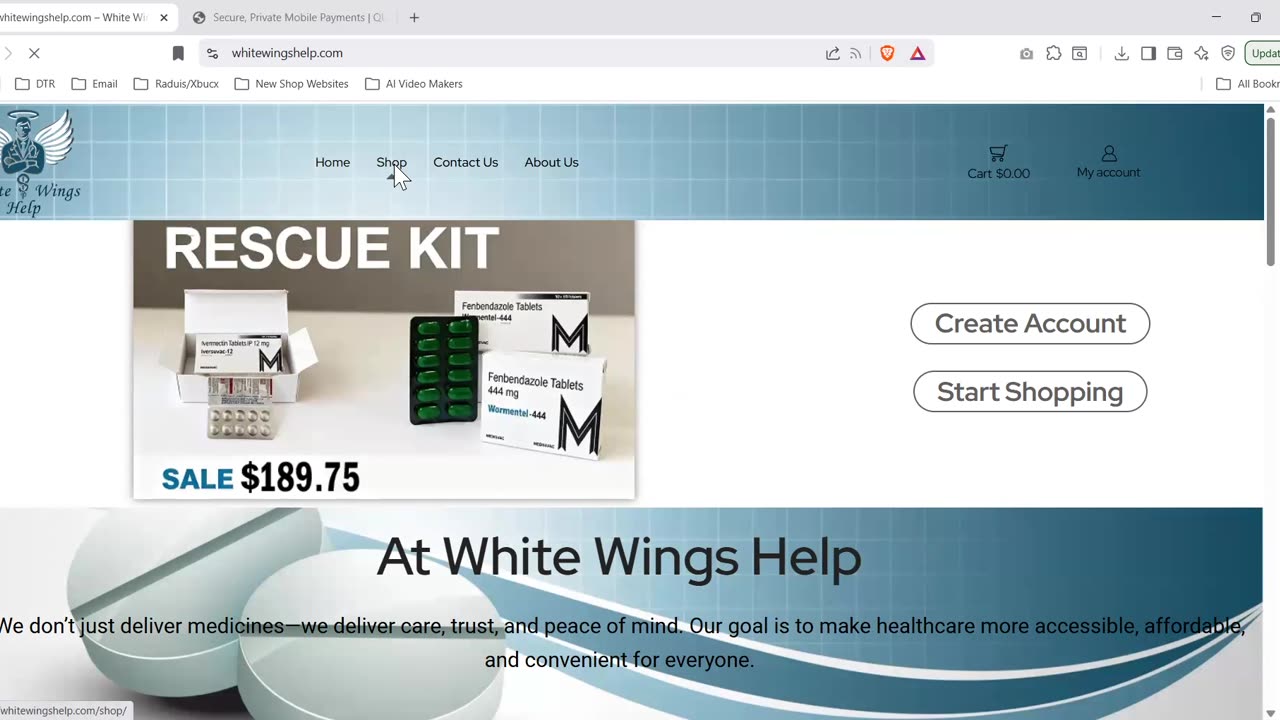Stop loading the page
Screen dimensions: 1280x720
(34, 53)
